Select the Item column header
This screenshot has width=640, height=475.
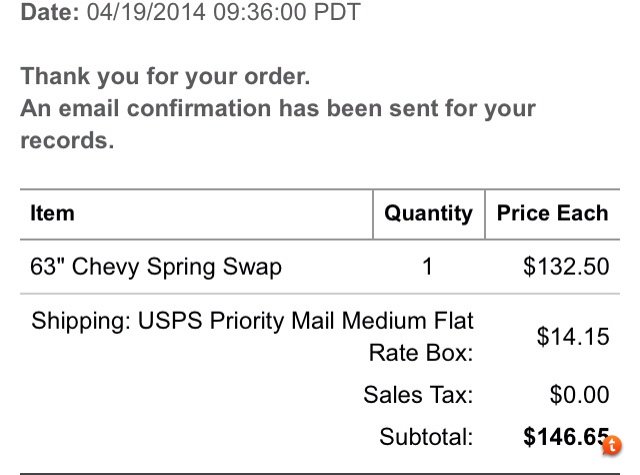(x=52, y=213)
